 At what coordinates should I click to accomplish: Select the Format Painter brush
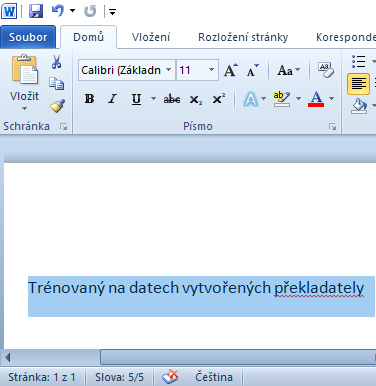pyautogui.click(x=57, y=106)
